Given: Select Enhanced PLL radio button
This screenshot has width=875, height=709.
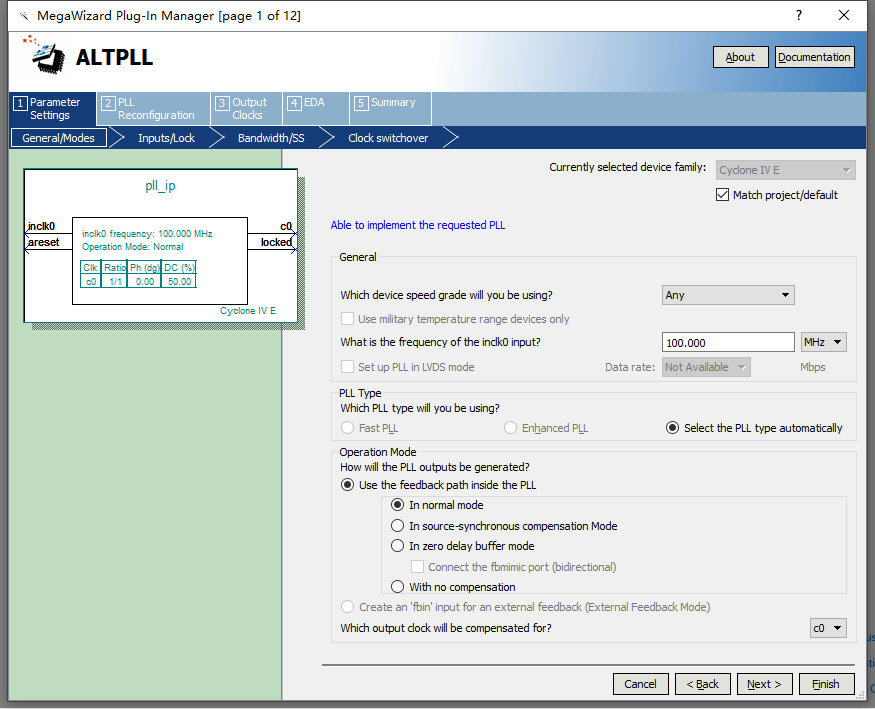Looking at the screenshot, I should click(x=510, y=428).
